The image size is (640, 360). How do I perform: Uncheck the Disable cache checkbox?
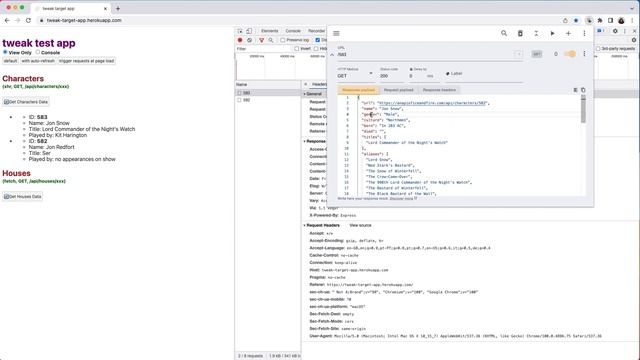click(318, 40)
